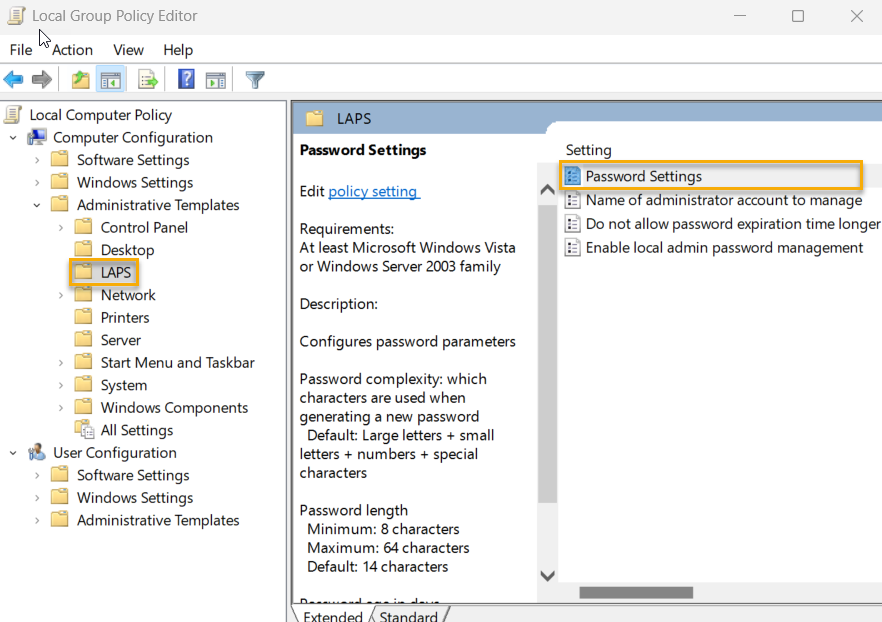The image size is (882, 622).
Task: Expand the Windows Components tree node
Action: 61,407
